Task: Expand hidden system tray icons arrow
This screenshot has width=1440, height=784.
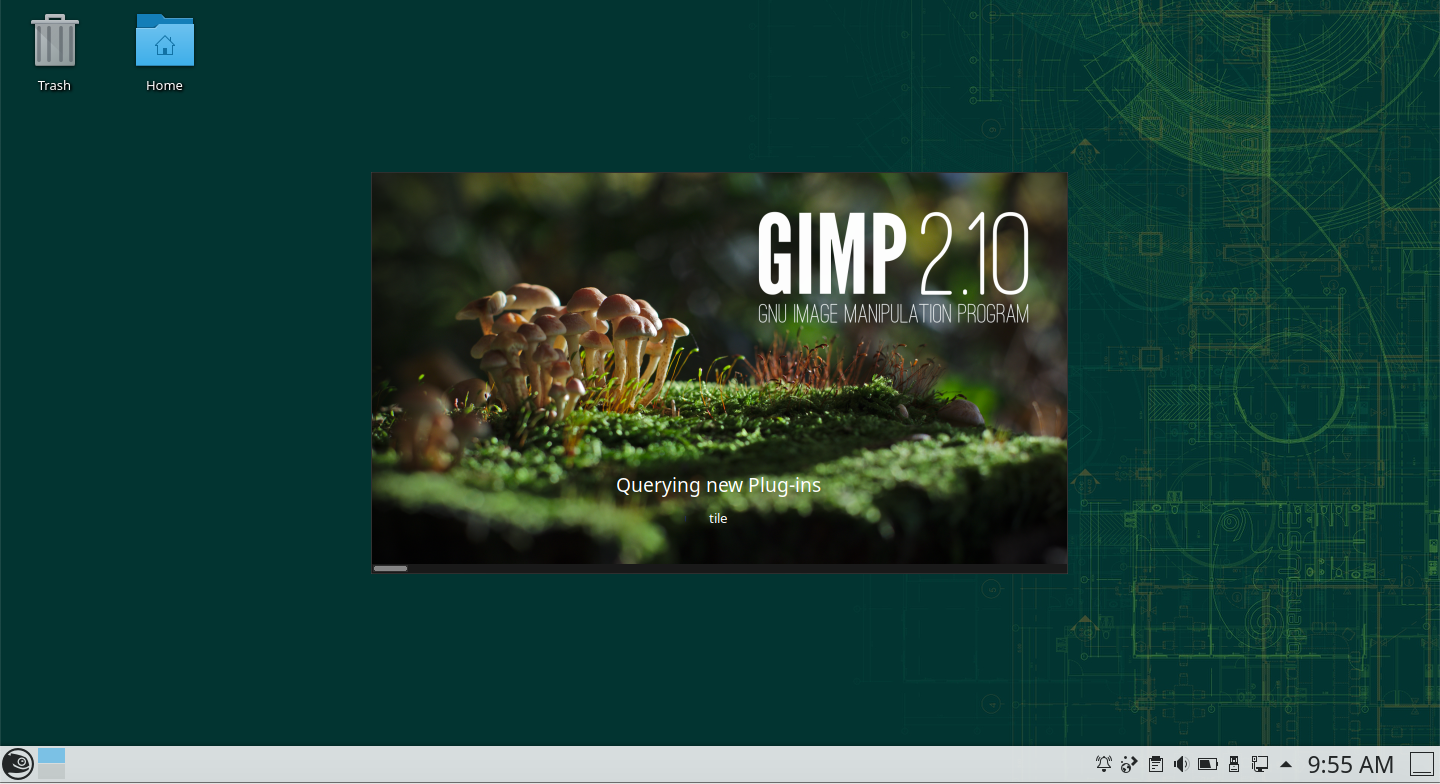Action: 1286,765
